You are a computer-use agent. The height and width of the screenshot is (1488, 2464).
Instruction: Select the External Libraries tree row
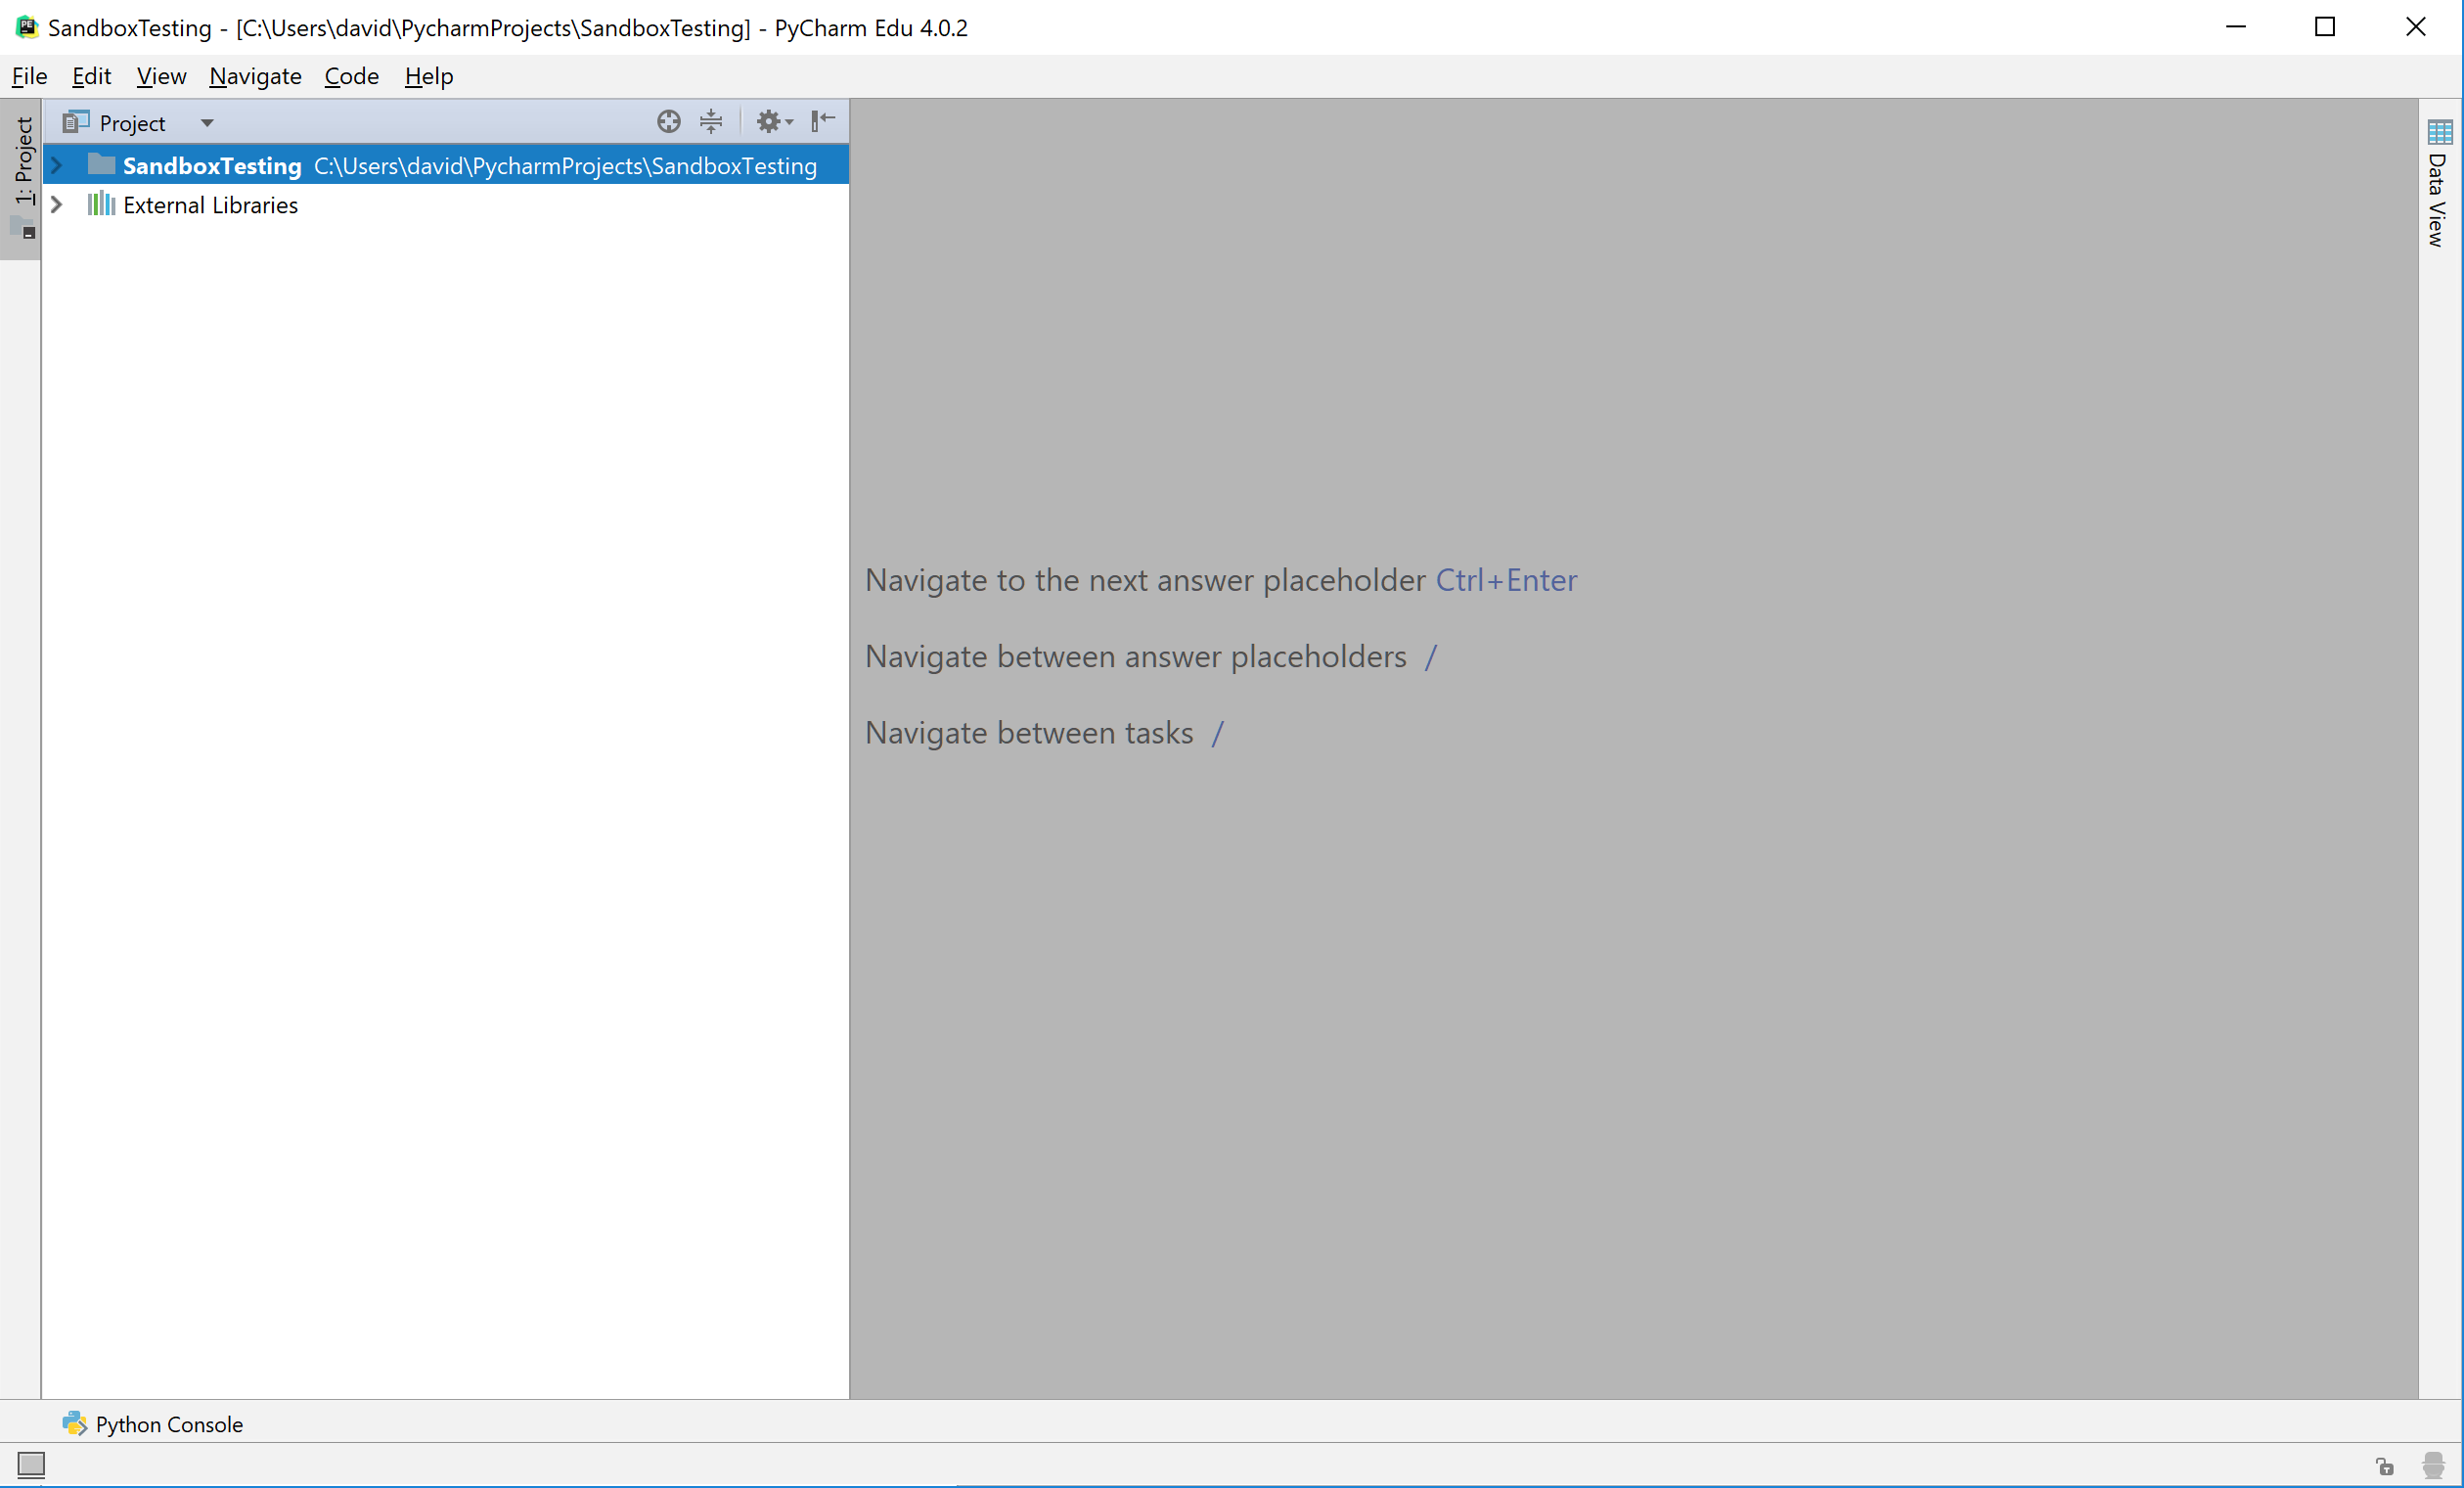(446, 205)
